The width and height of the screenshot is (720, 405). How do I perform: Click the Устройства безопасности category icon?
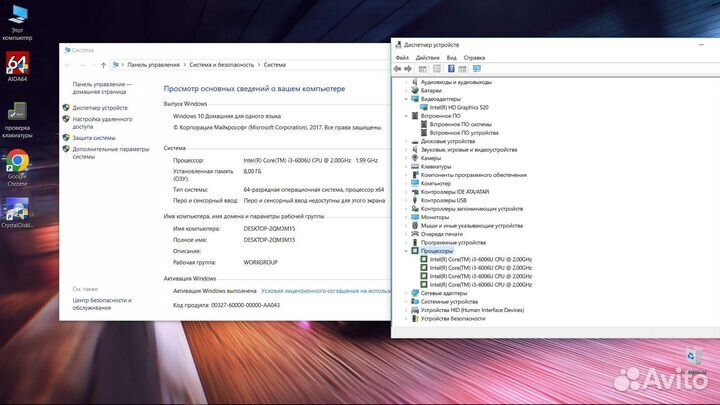(415, 318)
